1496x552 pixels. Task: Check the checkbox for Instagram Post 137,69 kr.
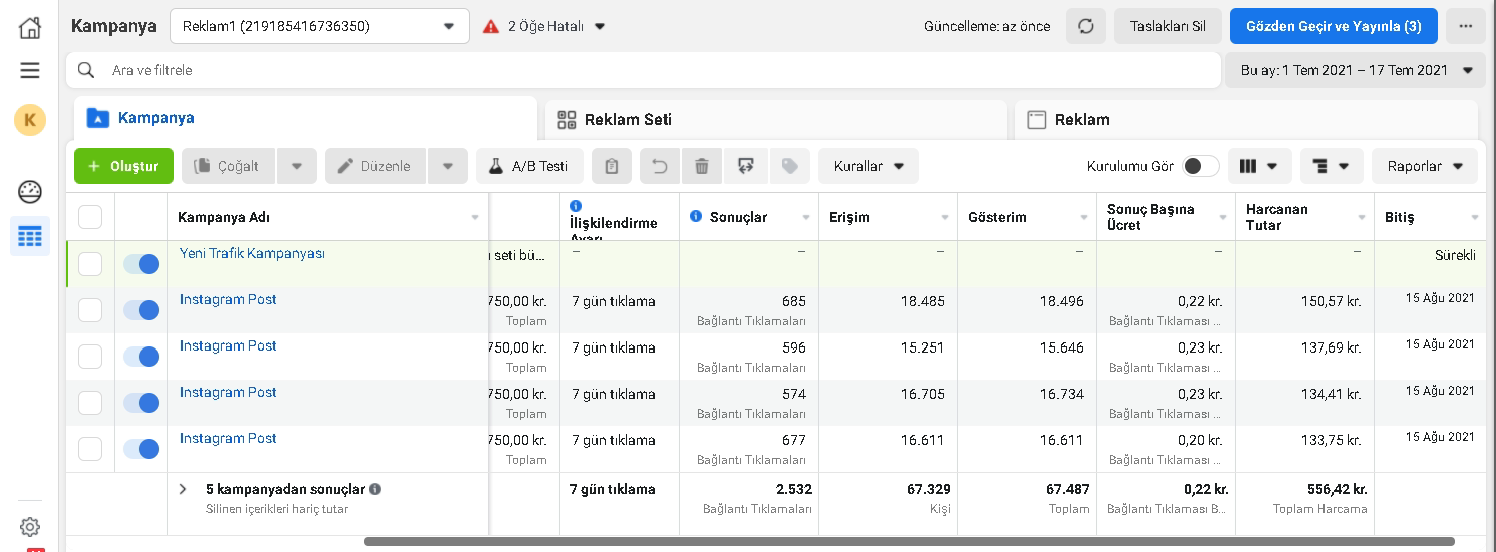pos(90,356)
